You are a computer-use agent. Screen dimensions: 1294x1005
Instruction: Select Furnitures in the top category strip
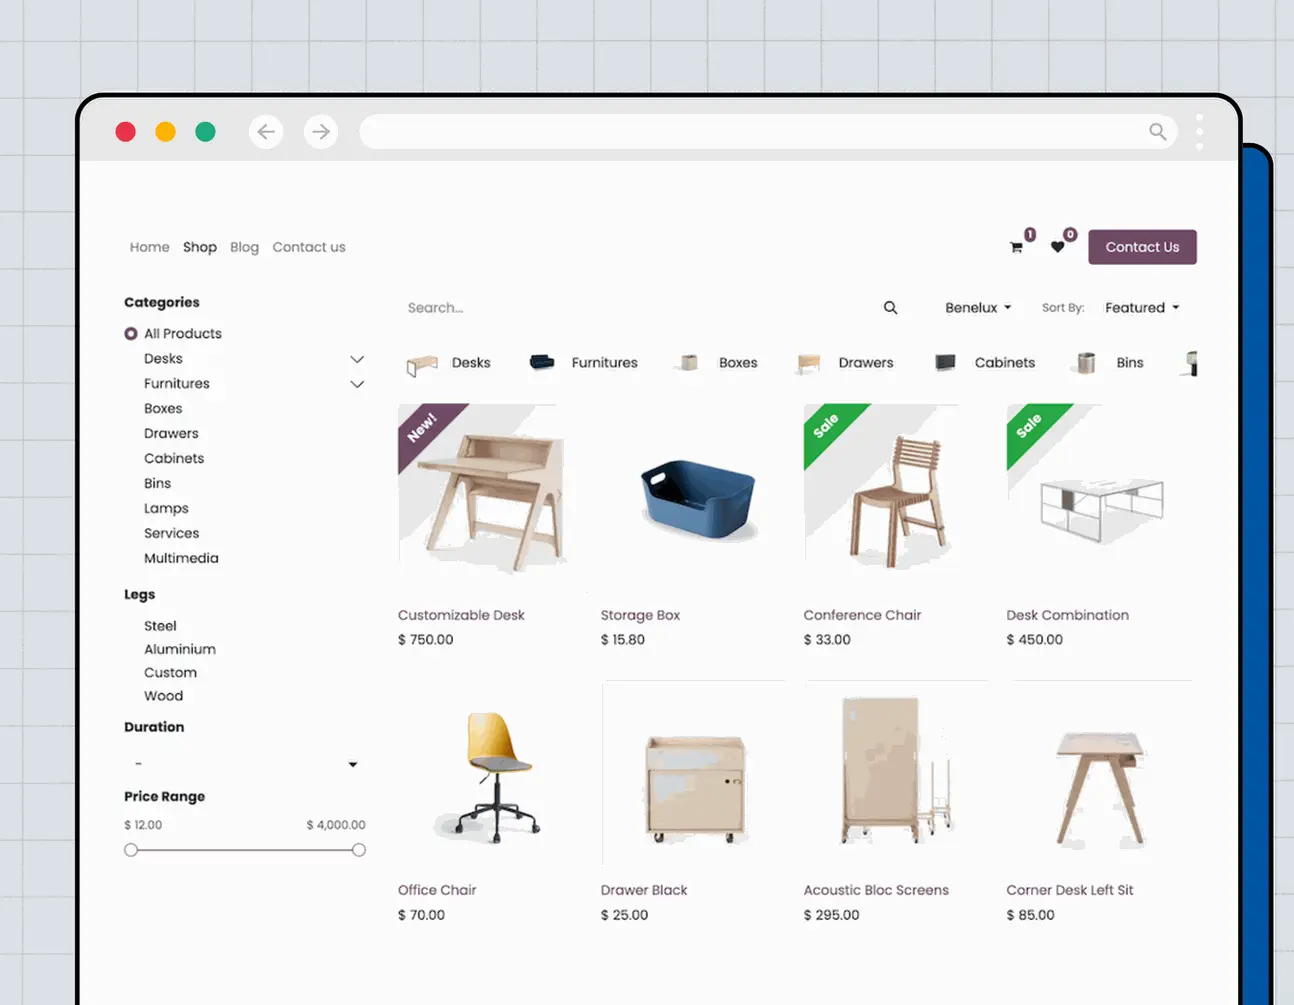604,363
